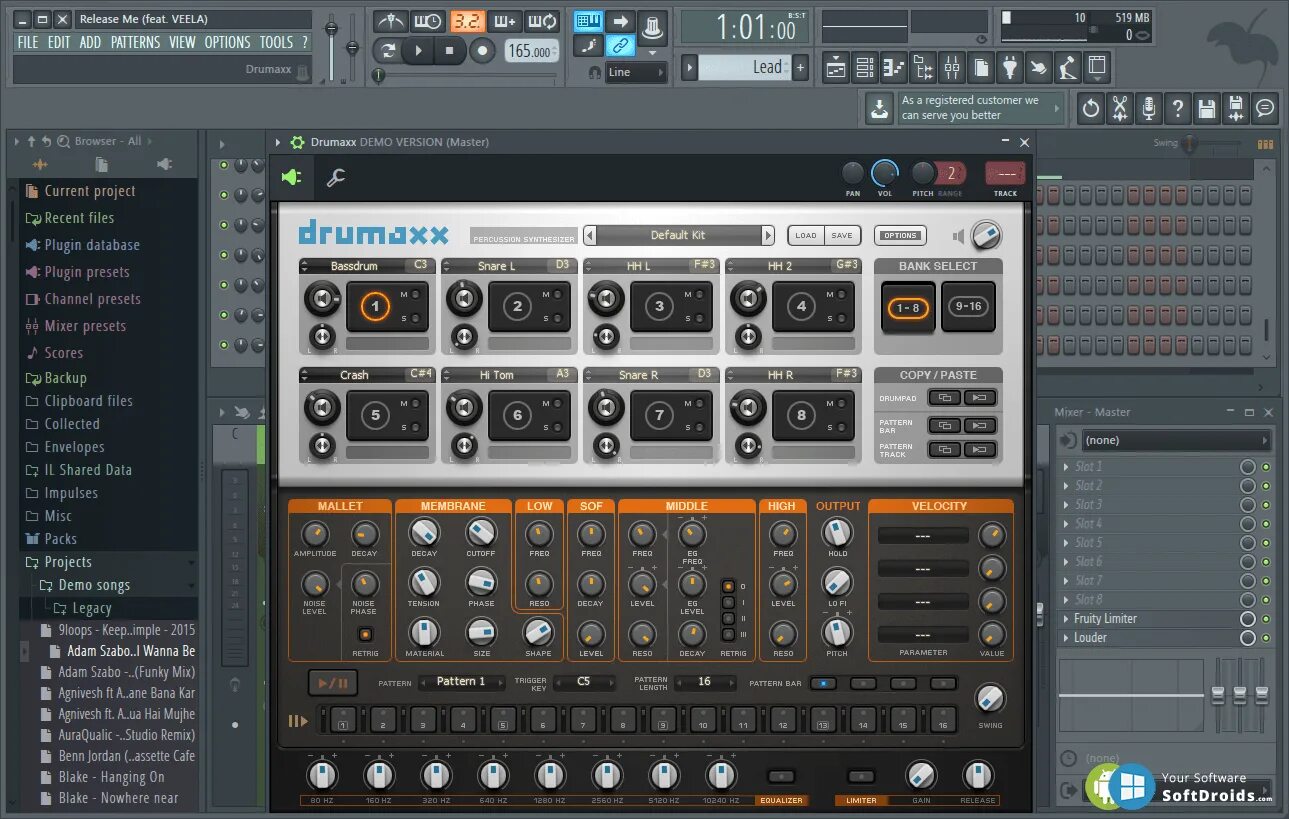Image resolution: width=1289 pixels, height=819 pixels.
Task: Click the typing keyboard to piano icon
Action: 588,21
